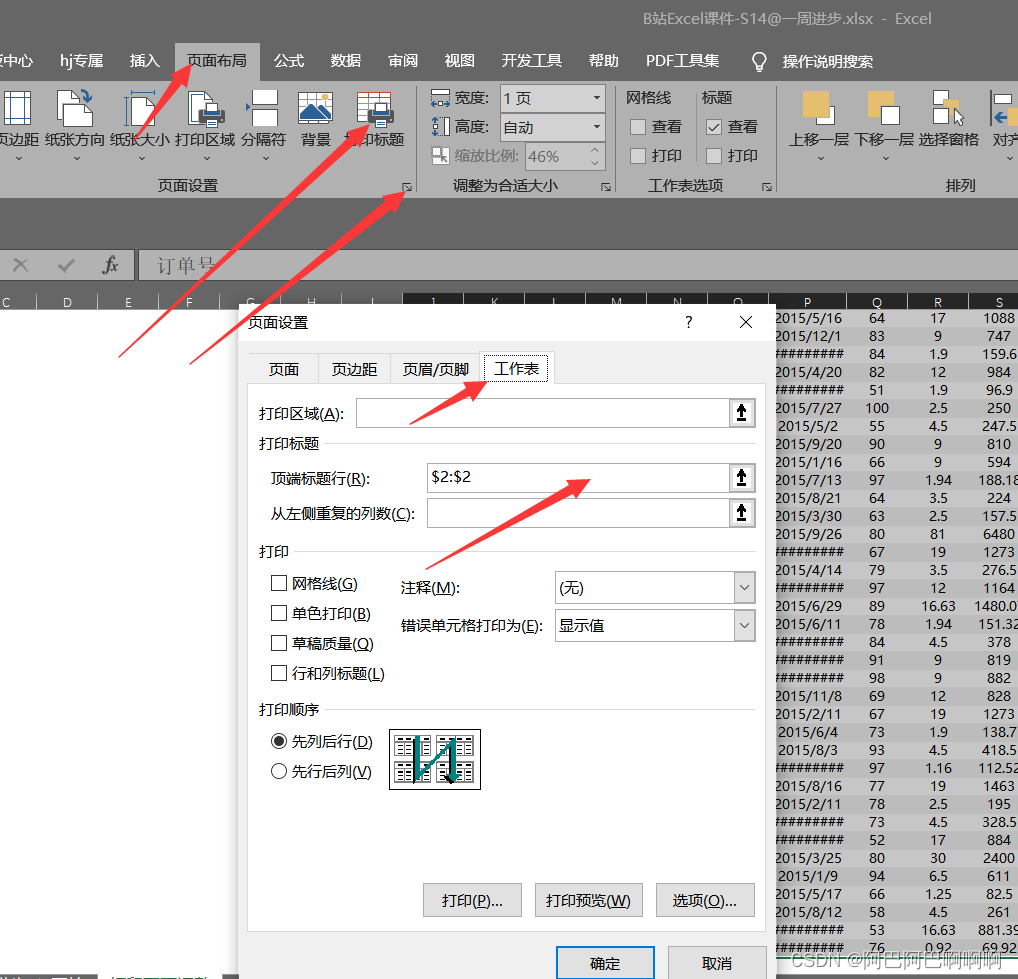Open the Paper Size (纸张大小) menu
The width and height of the screenshot is (1018, 979).
(140, 126)
